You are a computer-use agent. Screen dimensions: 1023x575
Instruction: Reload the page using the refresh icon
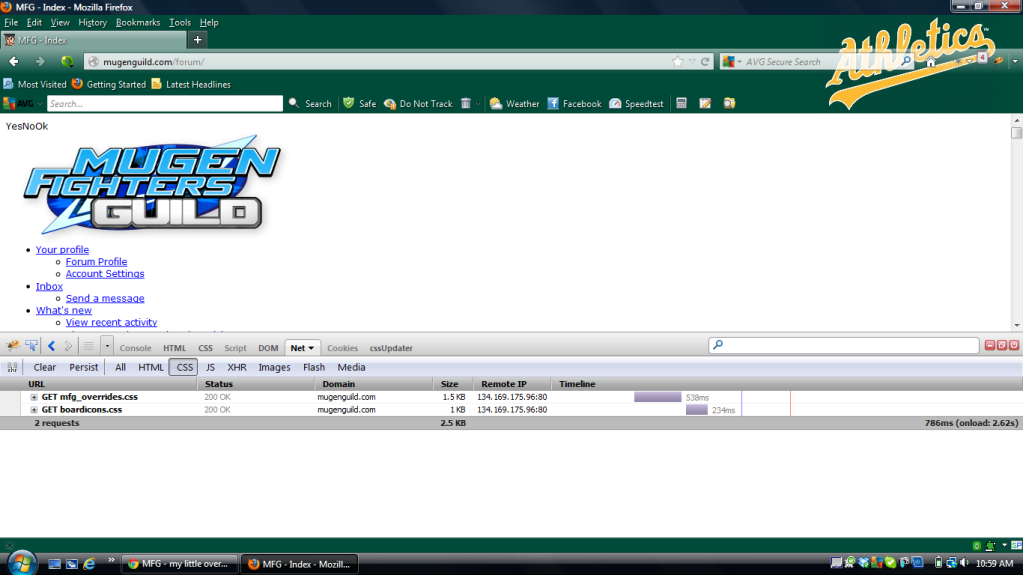tap(705, 62)
